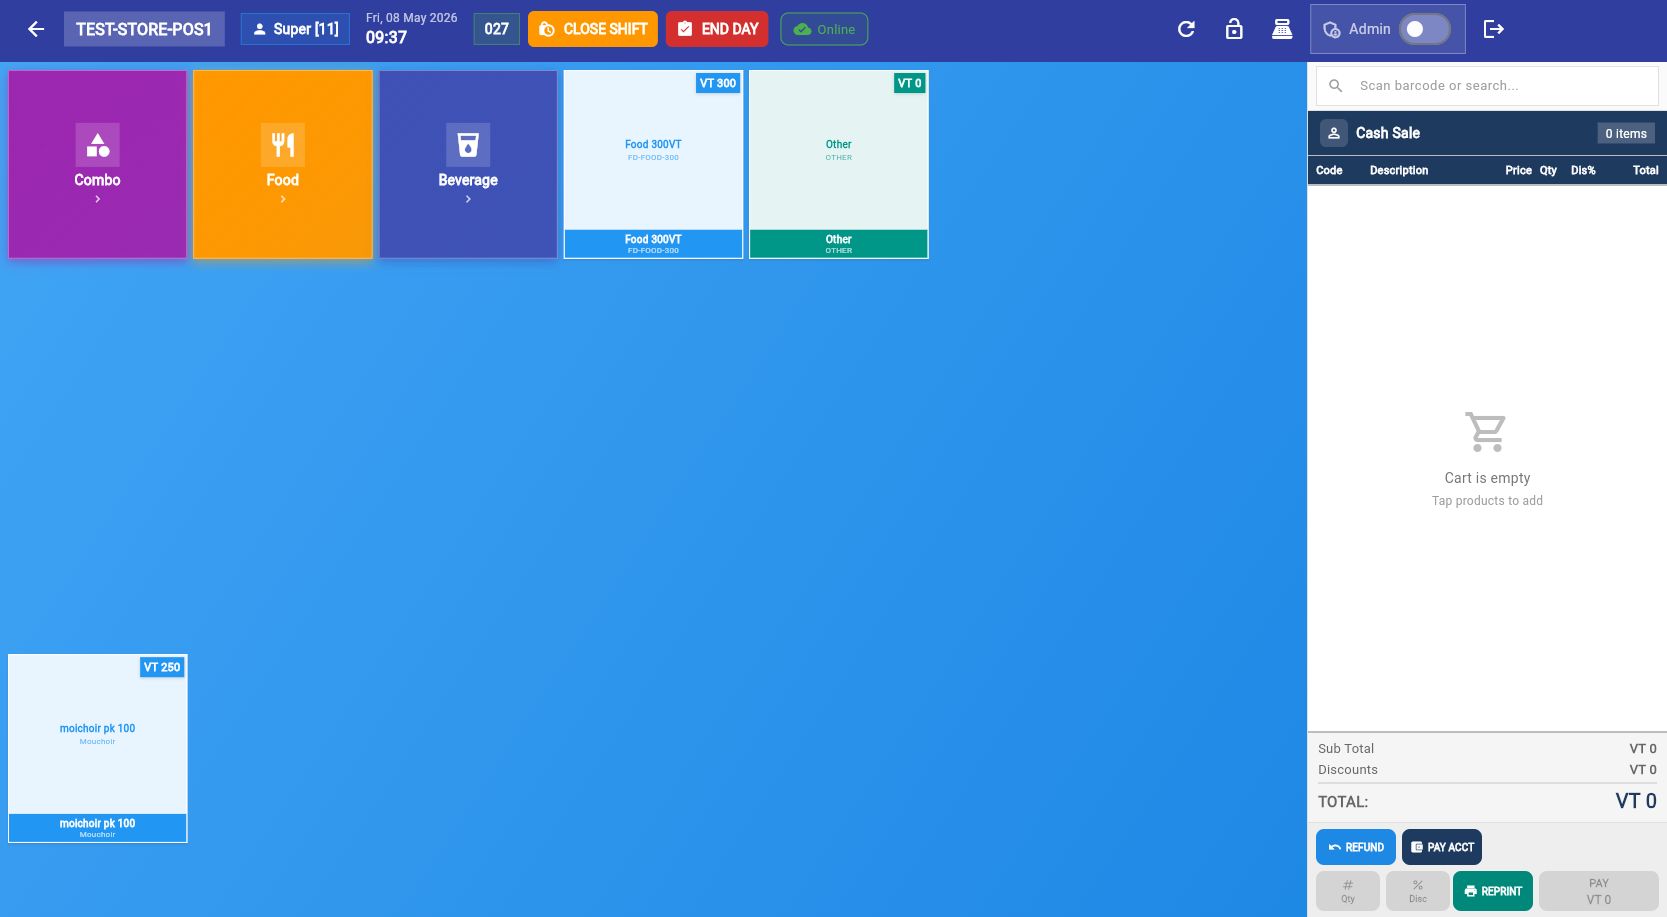Screen dimensions: 1667x917
Task: Click the Code column header
Action: (x=1329, y=170)
